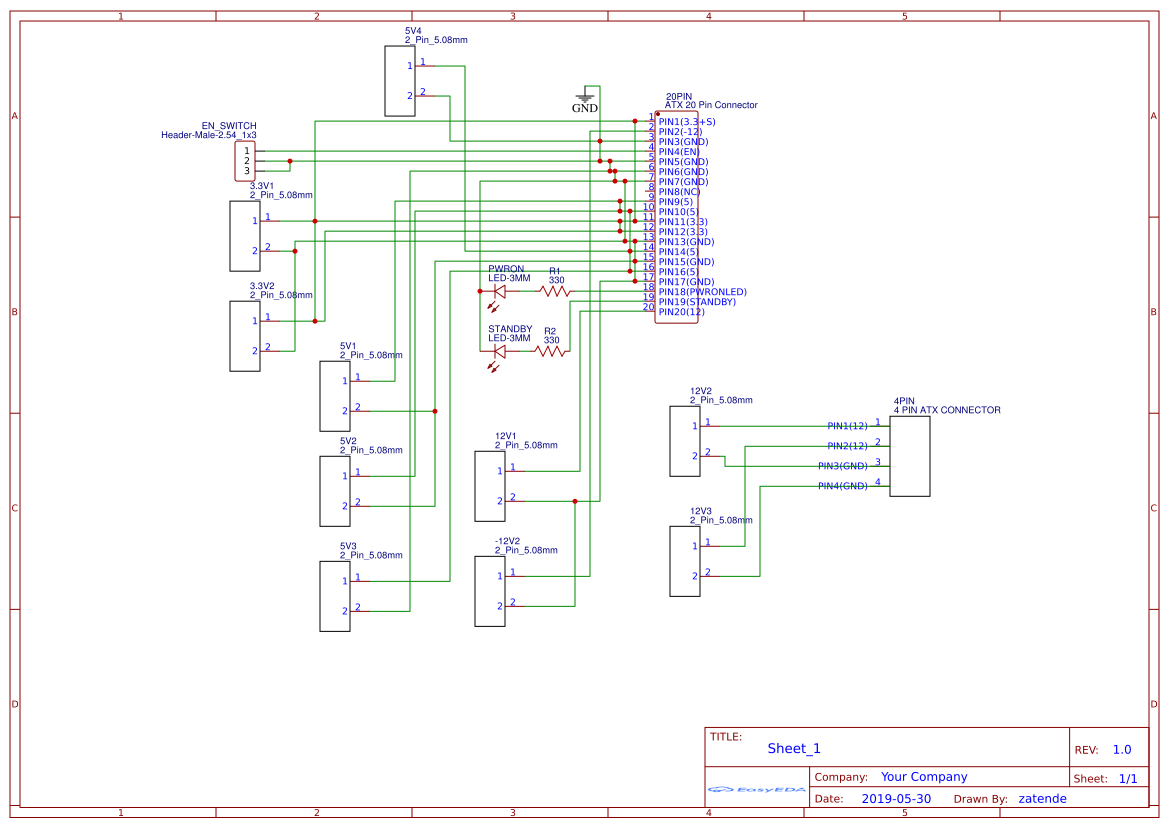The width and height of the screenshot is (1169, 828).
Task: Select the 3.3V1 connector symbol
Action: point(244,235)
